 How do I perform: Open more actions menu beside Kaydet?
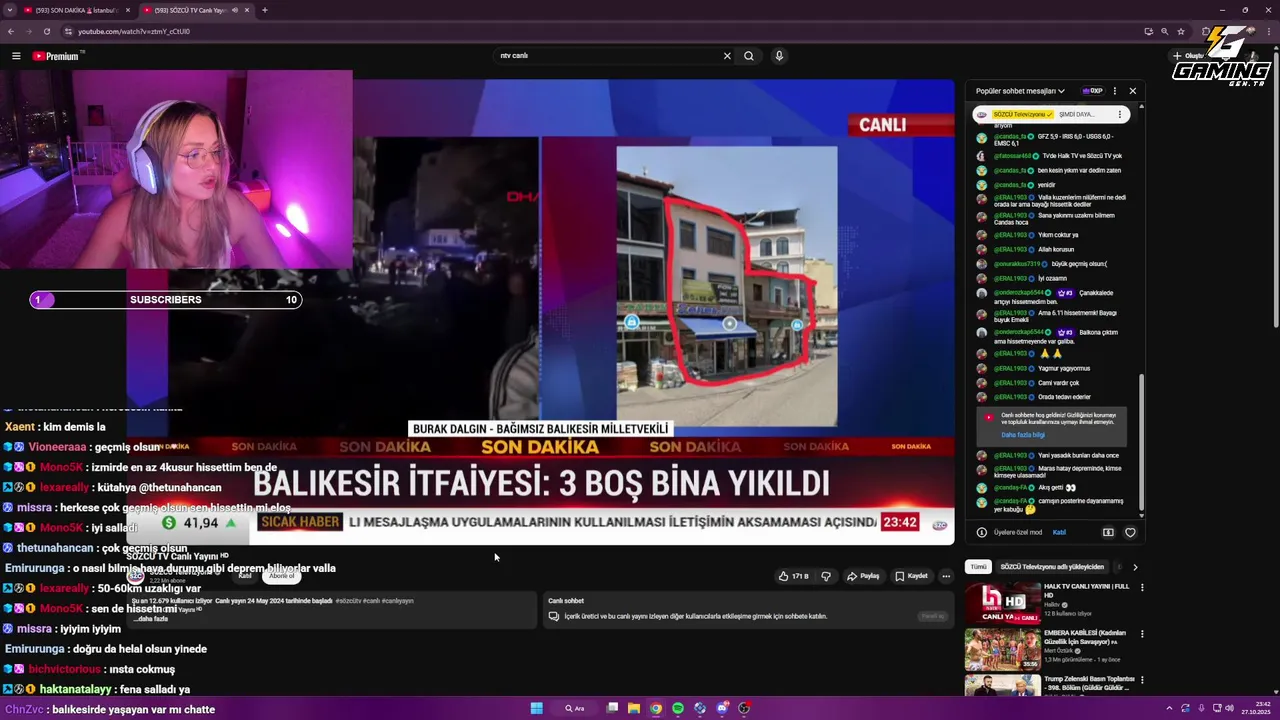(x=946, y=576)
